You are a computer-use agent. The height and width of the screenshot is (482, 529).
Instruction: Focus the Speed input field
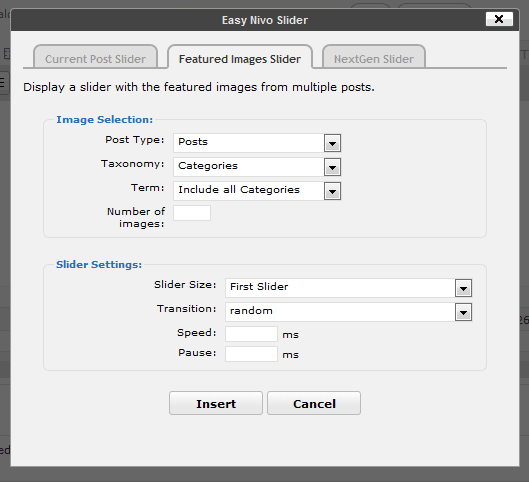click(x=251, y=334)
